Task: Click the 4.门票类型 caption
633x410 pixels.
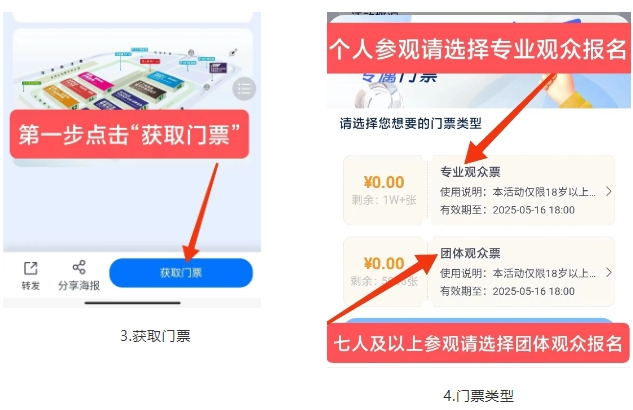Action: (x=478, y=395)
